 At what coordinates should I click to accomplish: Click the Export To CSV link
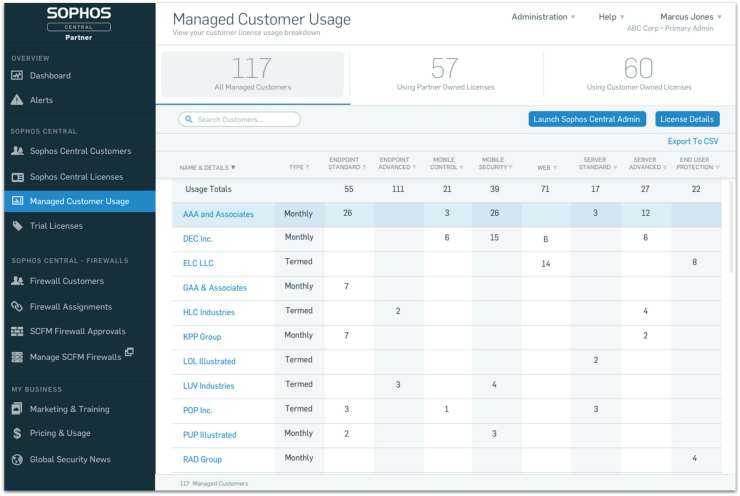(x=692, y=141)
